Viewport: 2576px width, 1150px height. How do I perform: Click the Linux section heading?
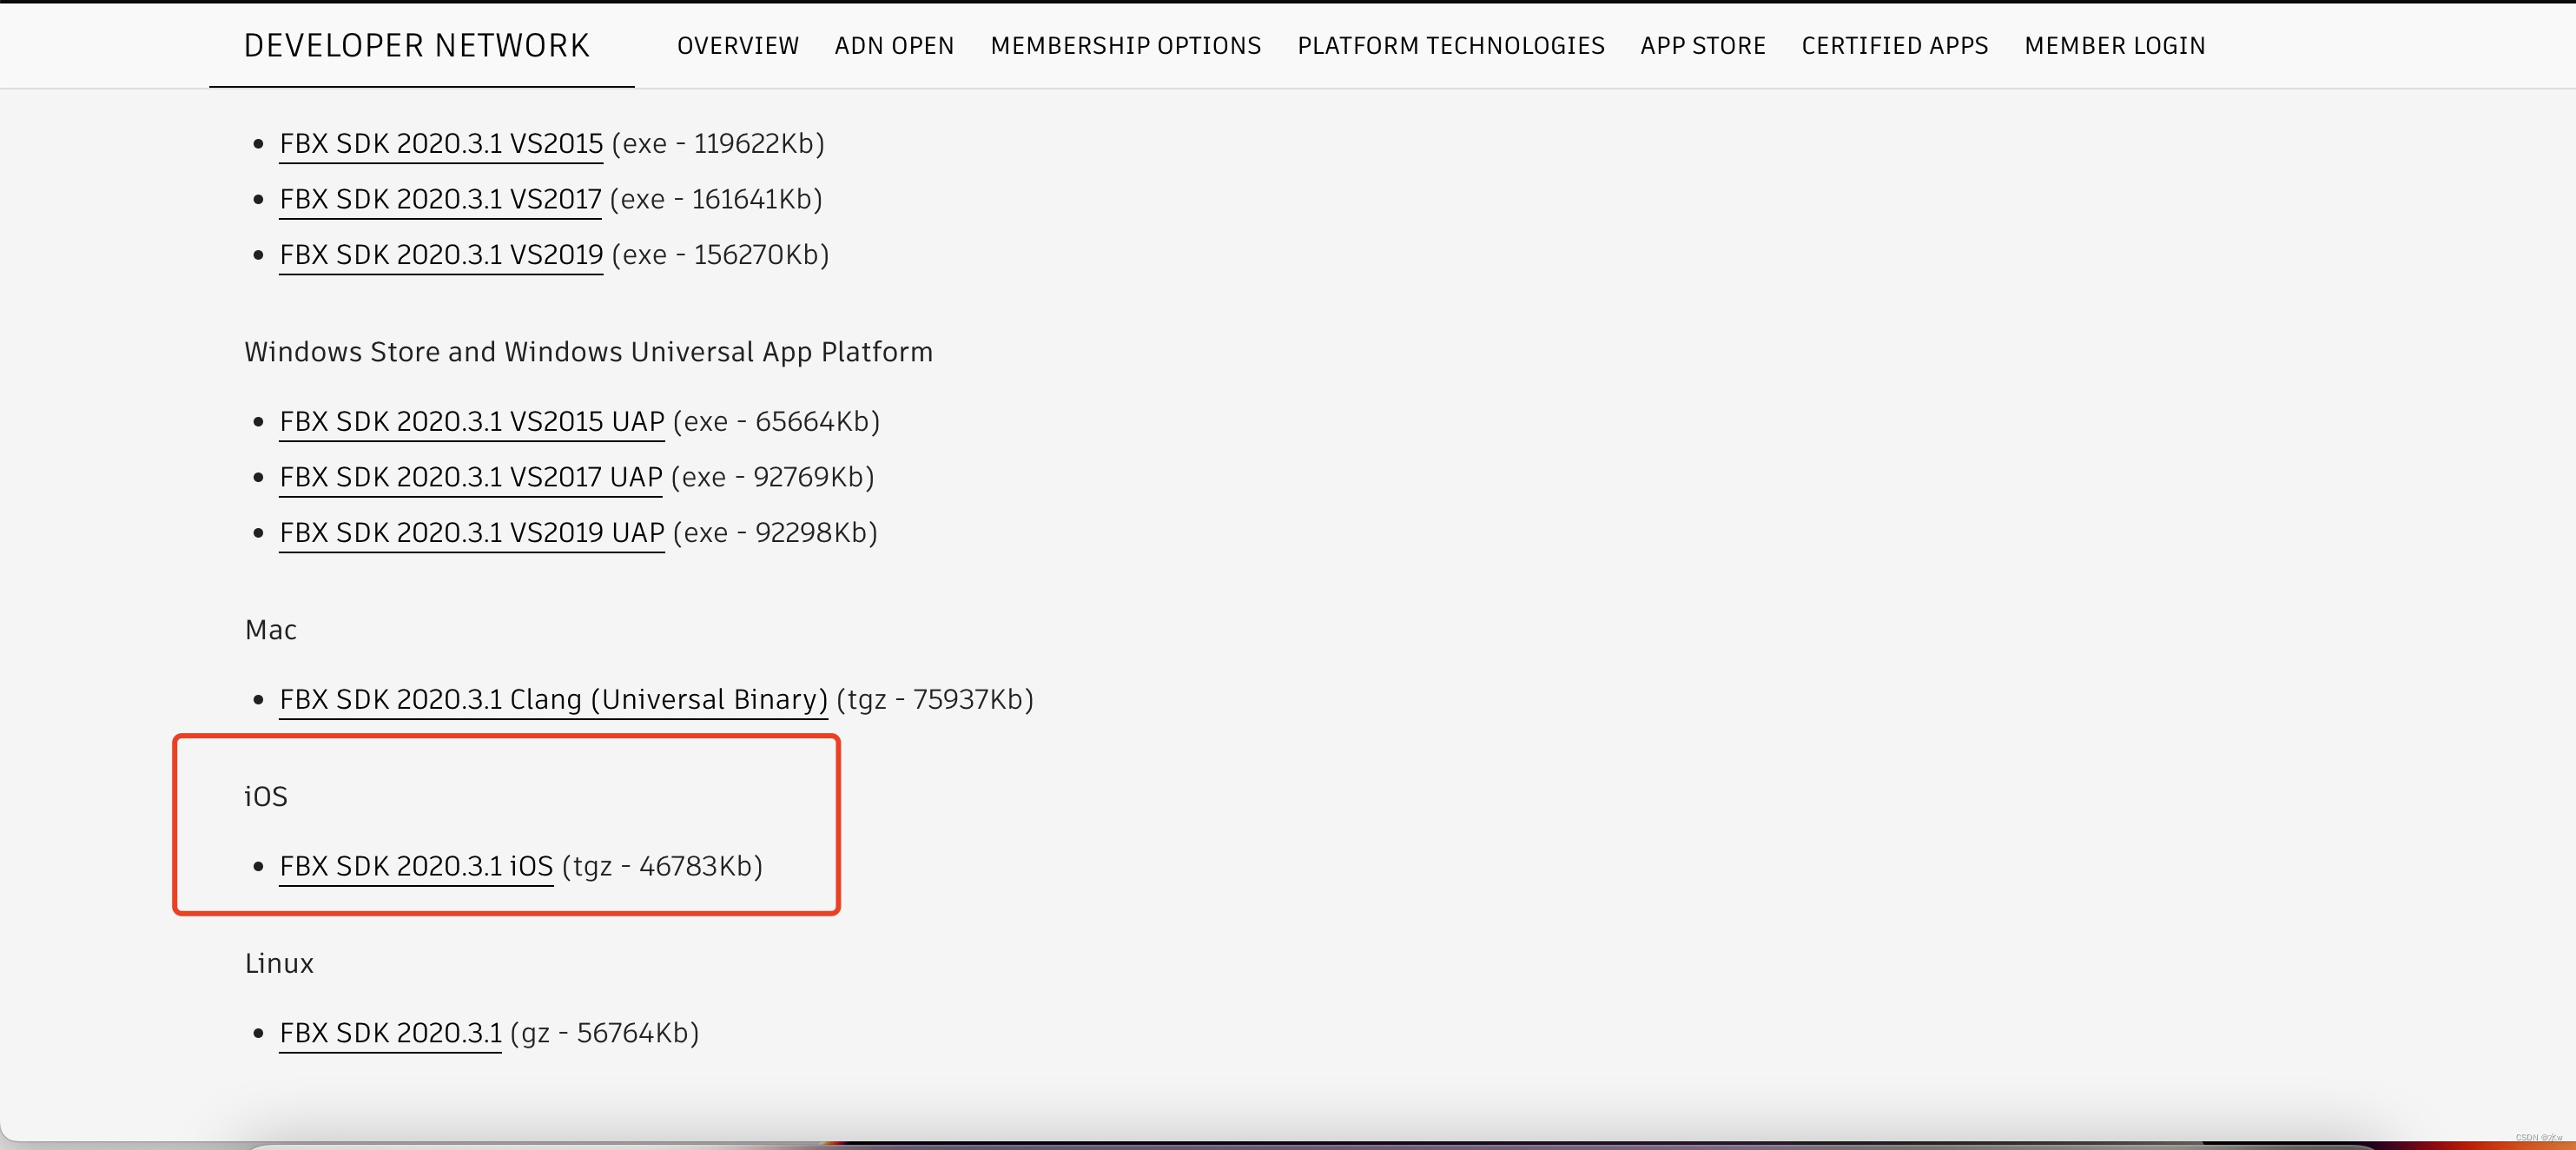[279, 964]
